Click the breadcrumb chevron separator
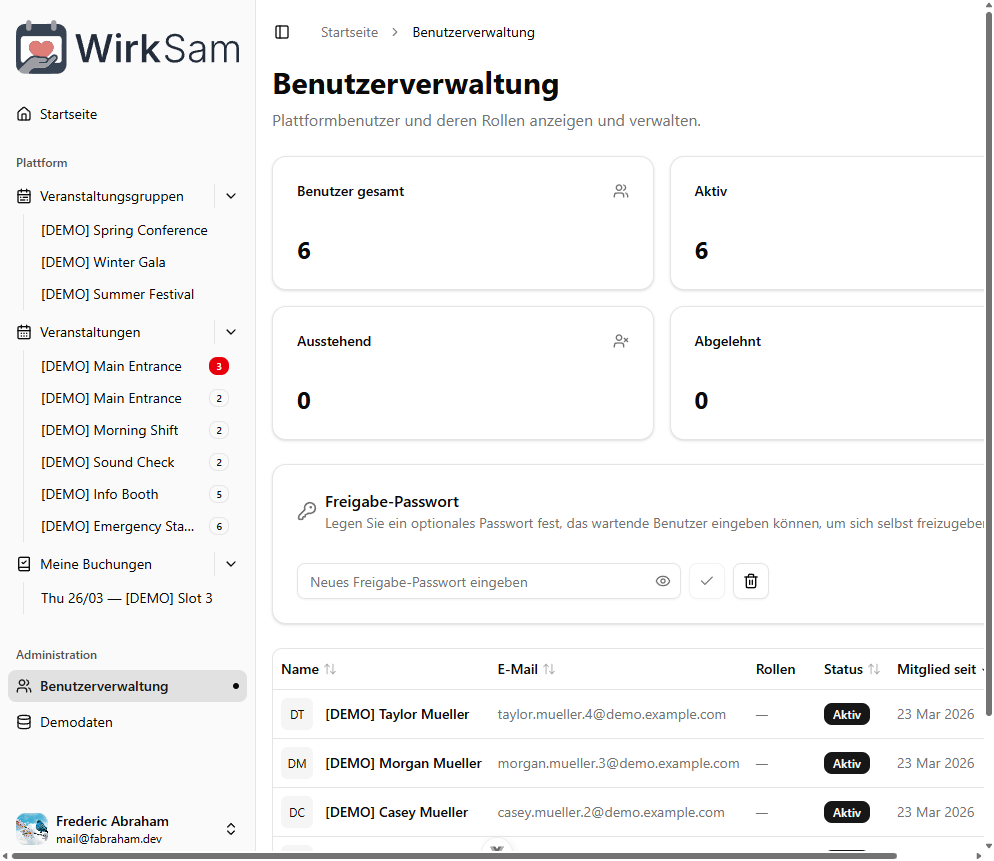The height and width of the screenshot is (861, 994). pyautogui.click(x=395, y=32)
